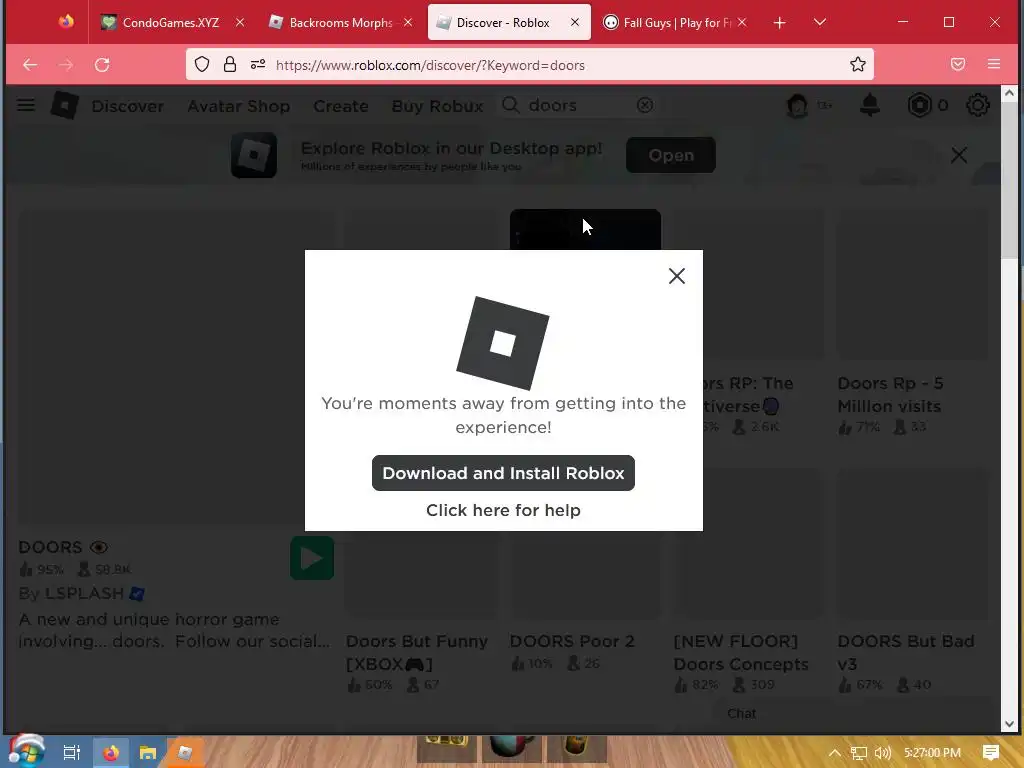Viewport: 1024px width, 768px height.
Task: Open the Save to Pocket icon
Action: (x=957, y=65)
